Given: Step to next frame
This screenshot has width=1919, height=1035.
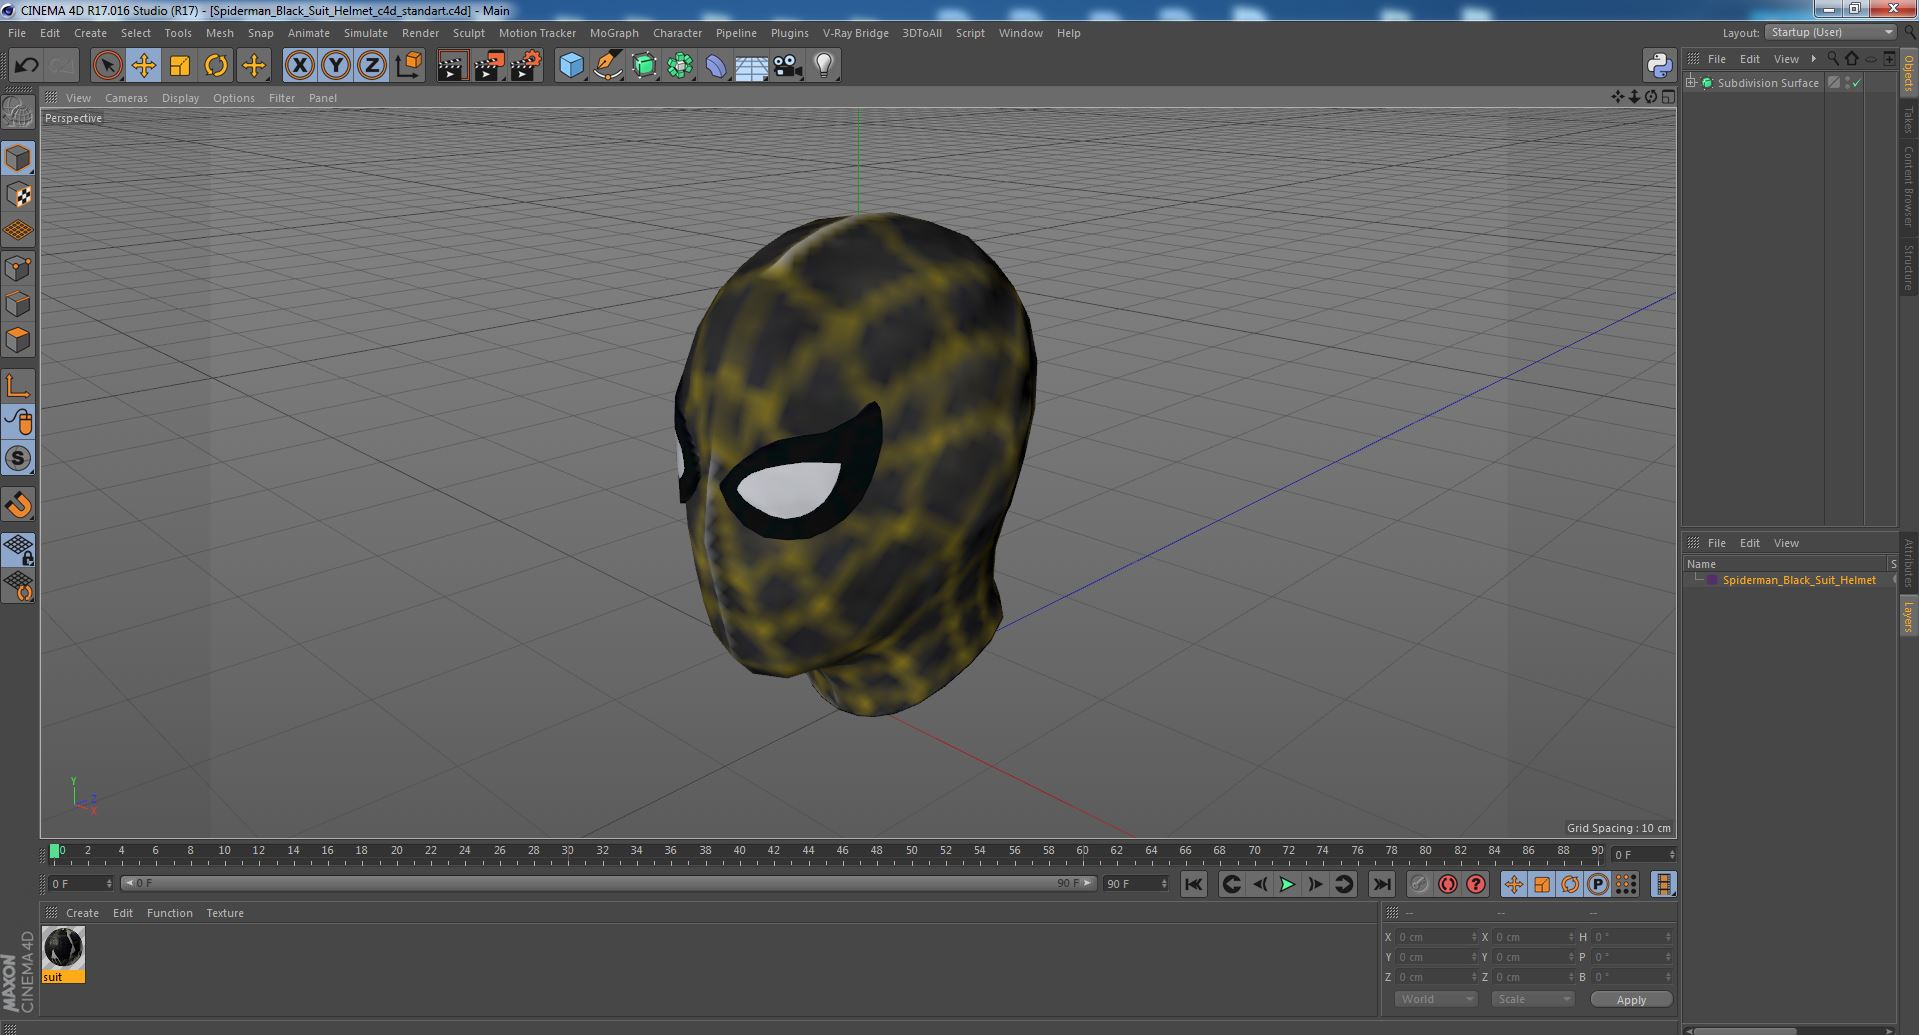Looking at the screenshot, I should [x=1315, y=884].
